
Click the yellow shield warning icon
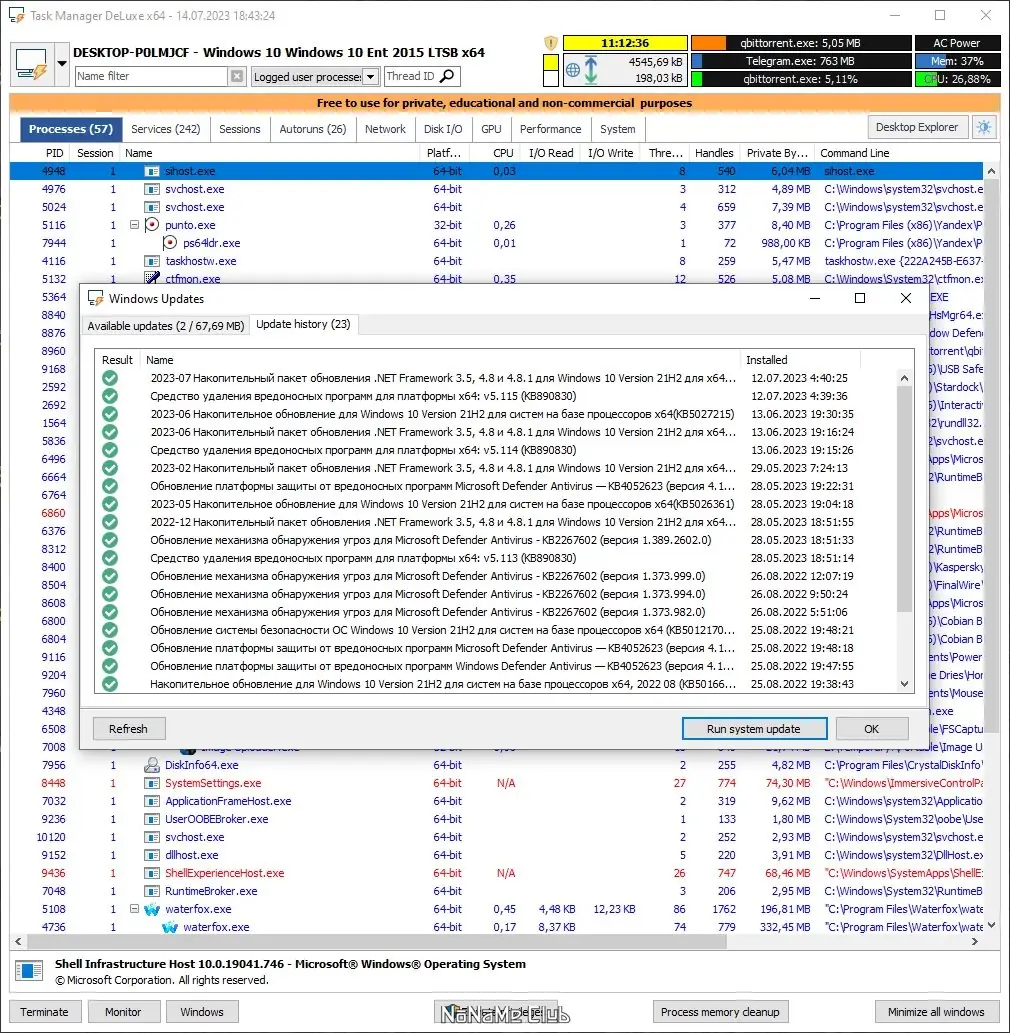point(550,43)
